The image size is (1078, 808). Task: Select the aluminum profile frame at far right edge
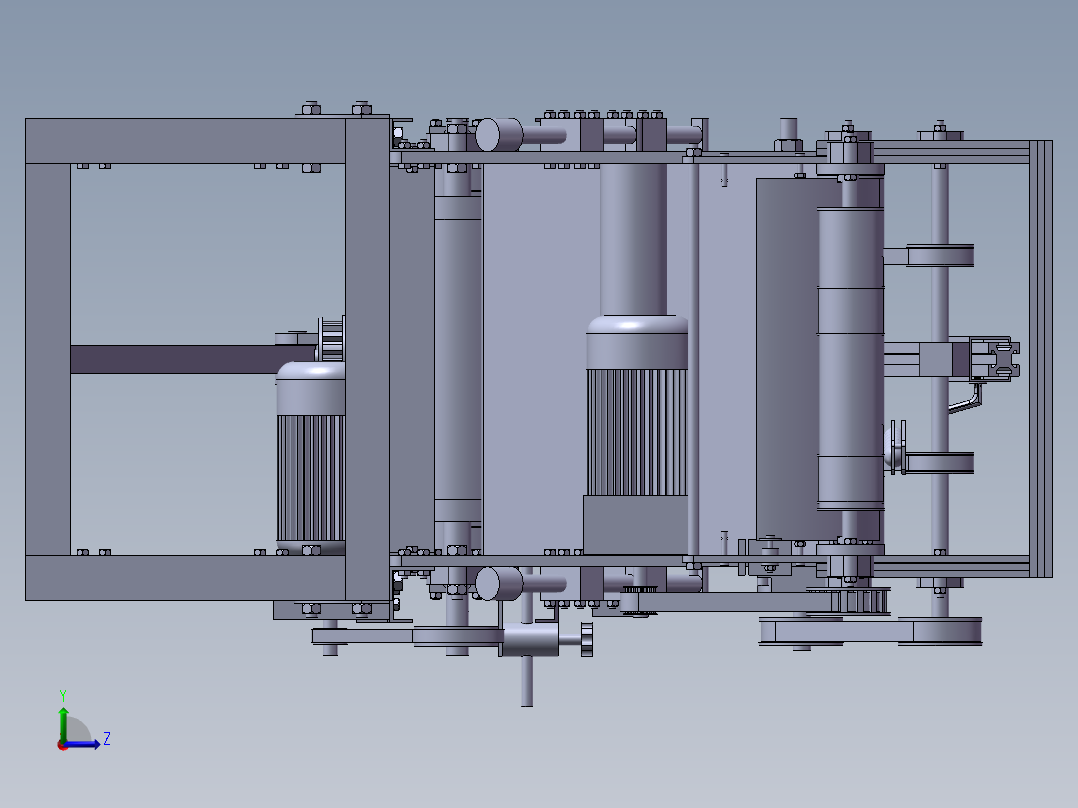click(1041, 358)
